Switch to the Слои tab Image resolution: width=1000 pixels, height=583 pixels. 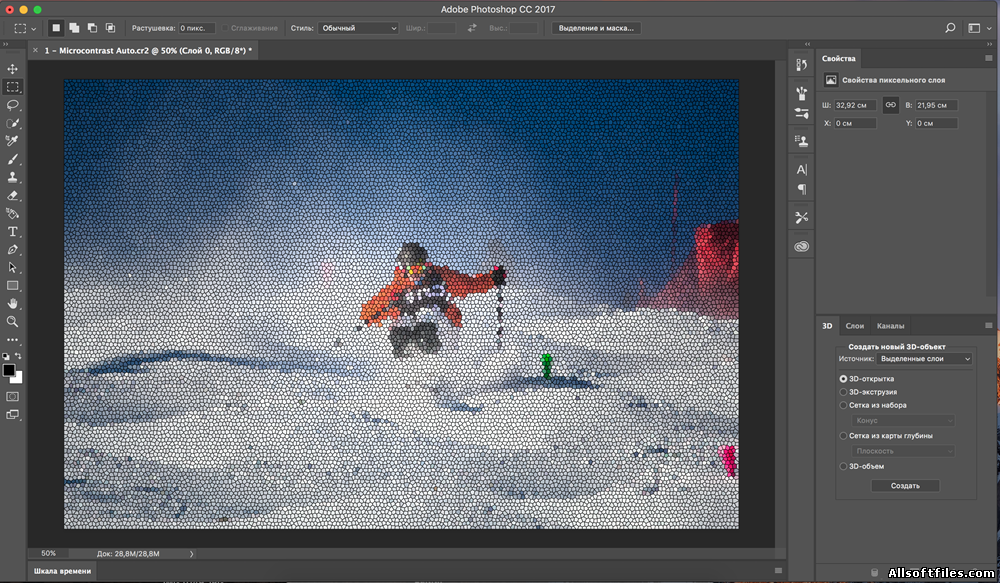pos(855,326)
